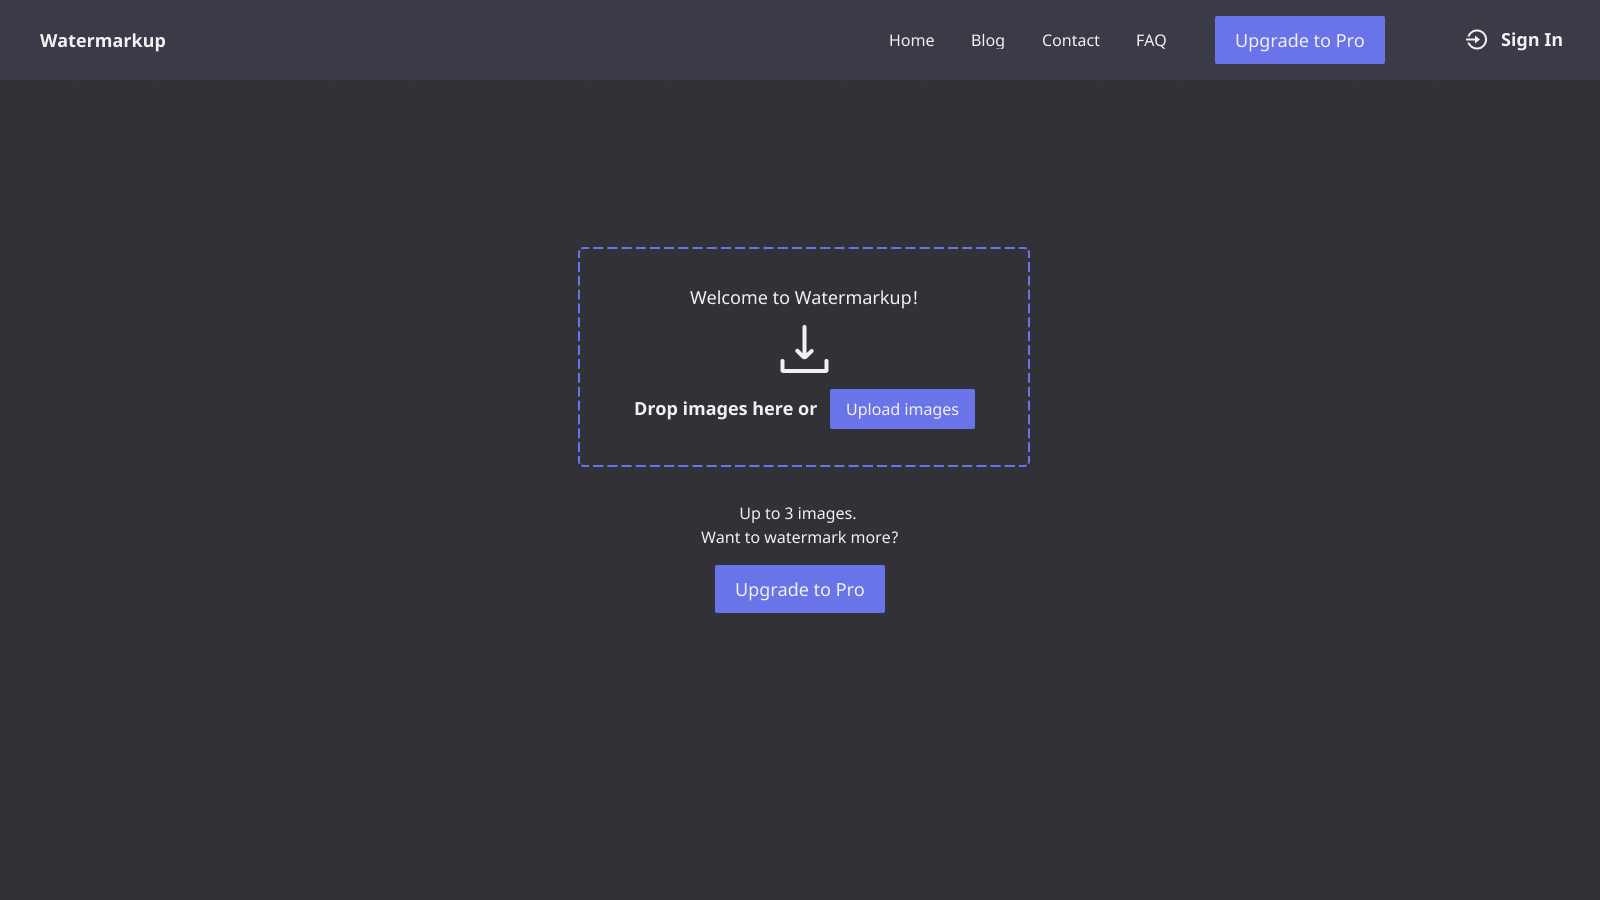This screenshot has width=1600, height=900.
Task: Click the "Welcome to Watermarkup!" heading
Action: click(803, 298)
